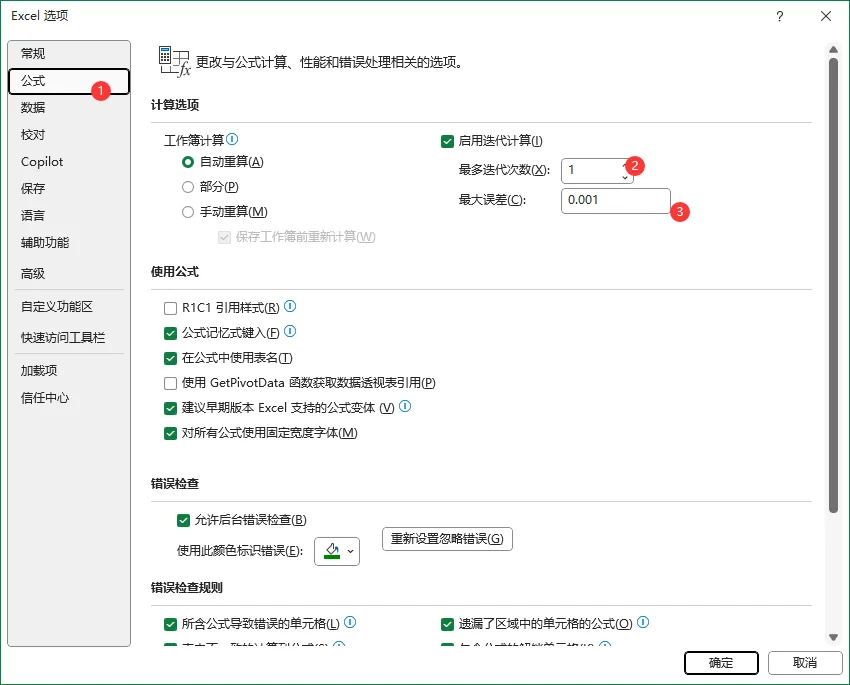Click the 最多迭代次数 input field
The width and height of the screenshot is (850, 685).
[593, 171]
